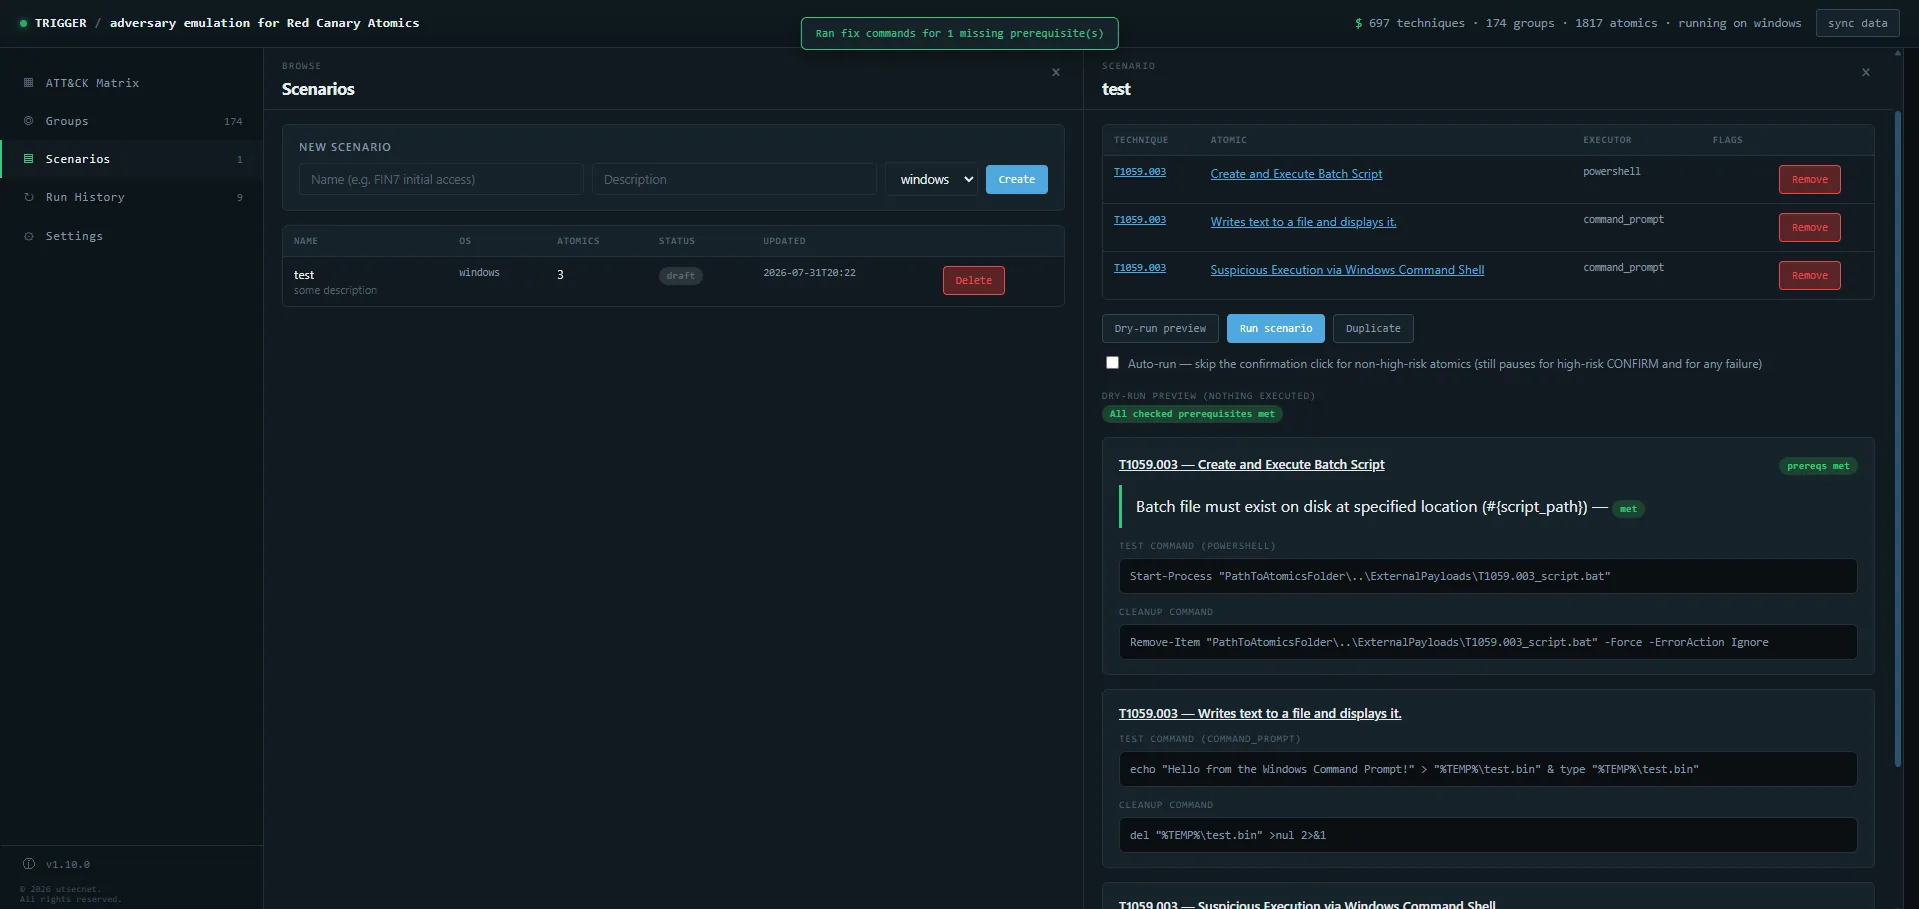Close the test scenario panel
This screenshot has width=1919, height=909.
coord(1866,72)
